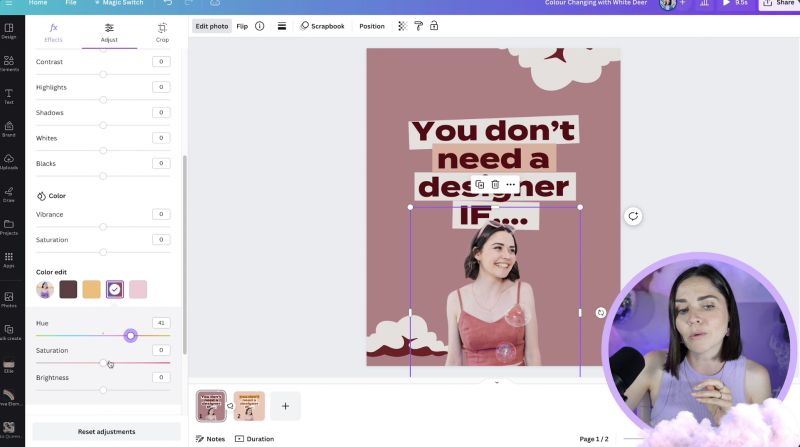Delete selected element with trash icon

[x=495, y=184]
